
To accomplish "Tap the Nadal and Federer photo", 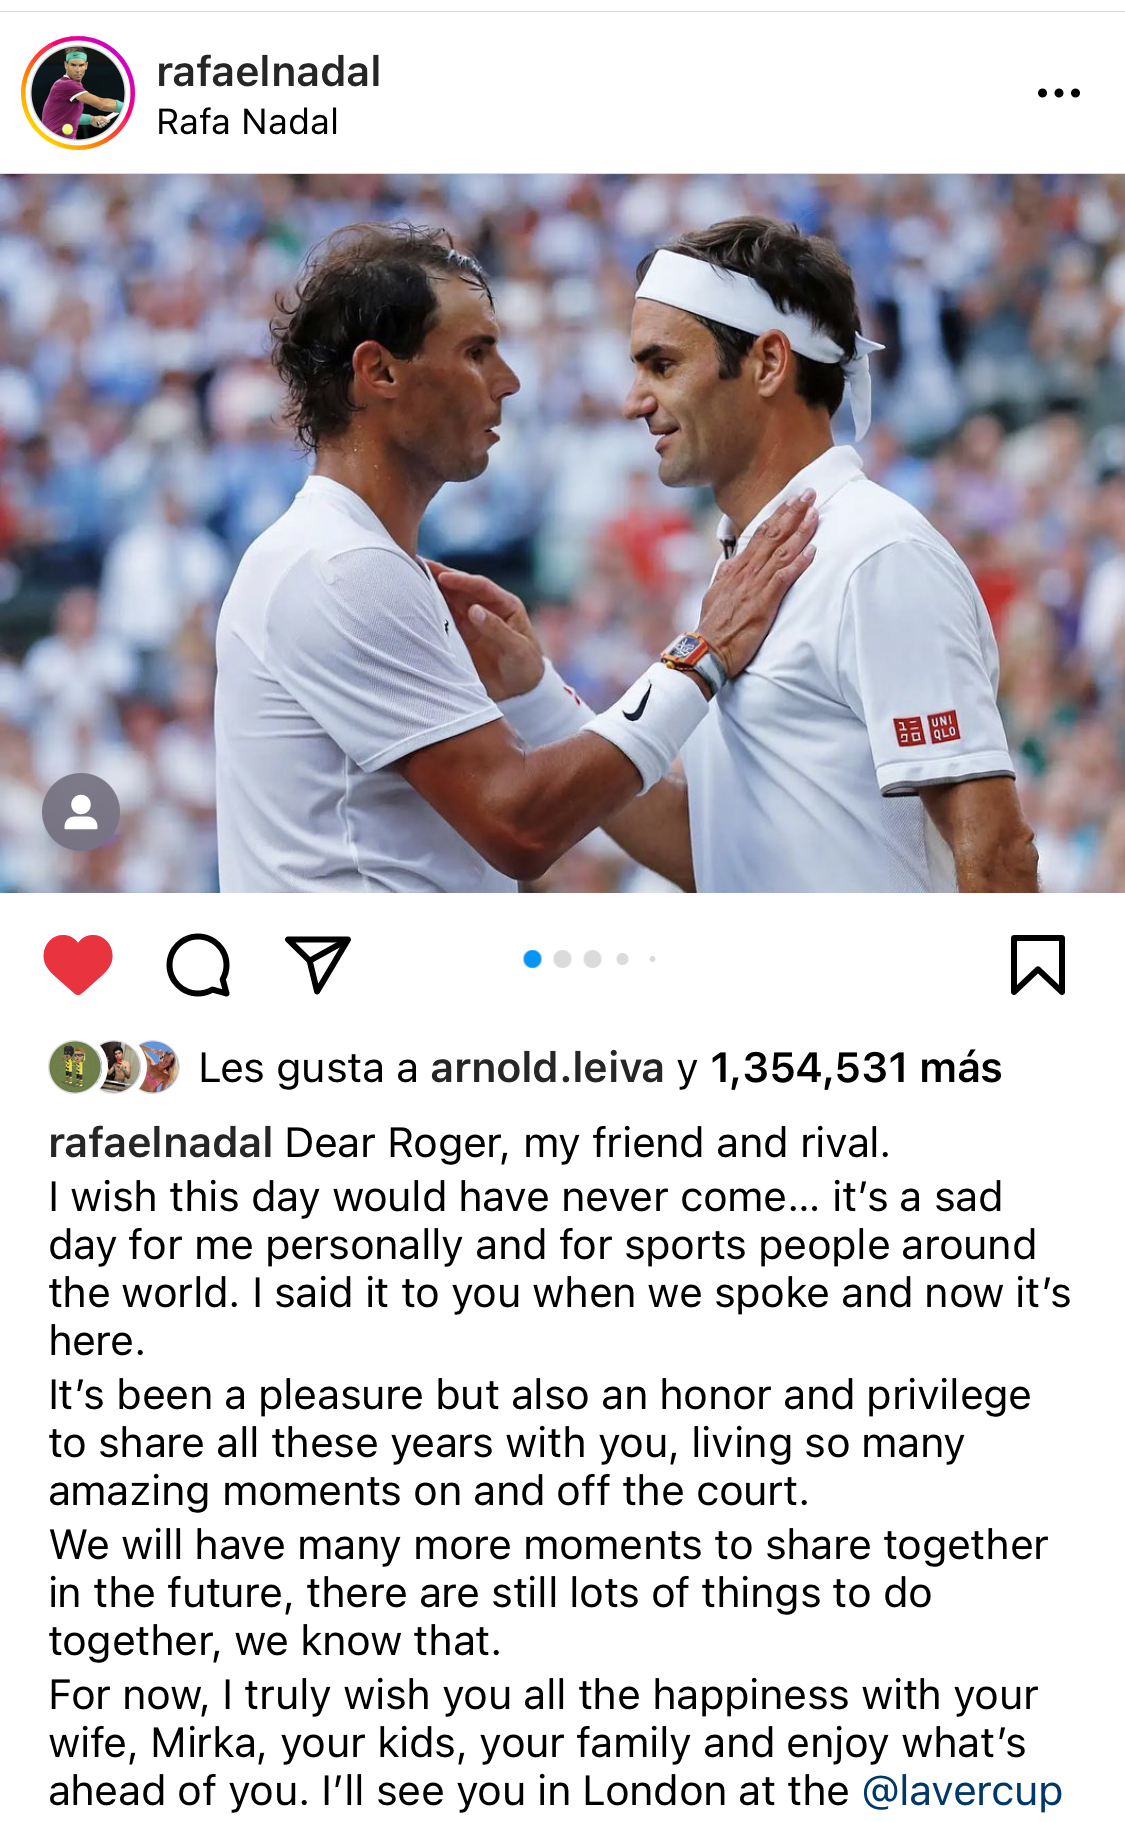I will click(562, 533).
